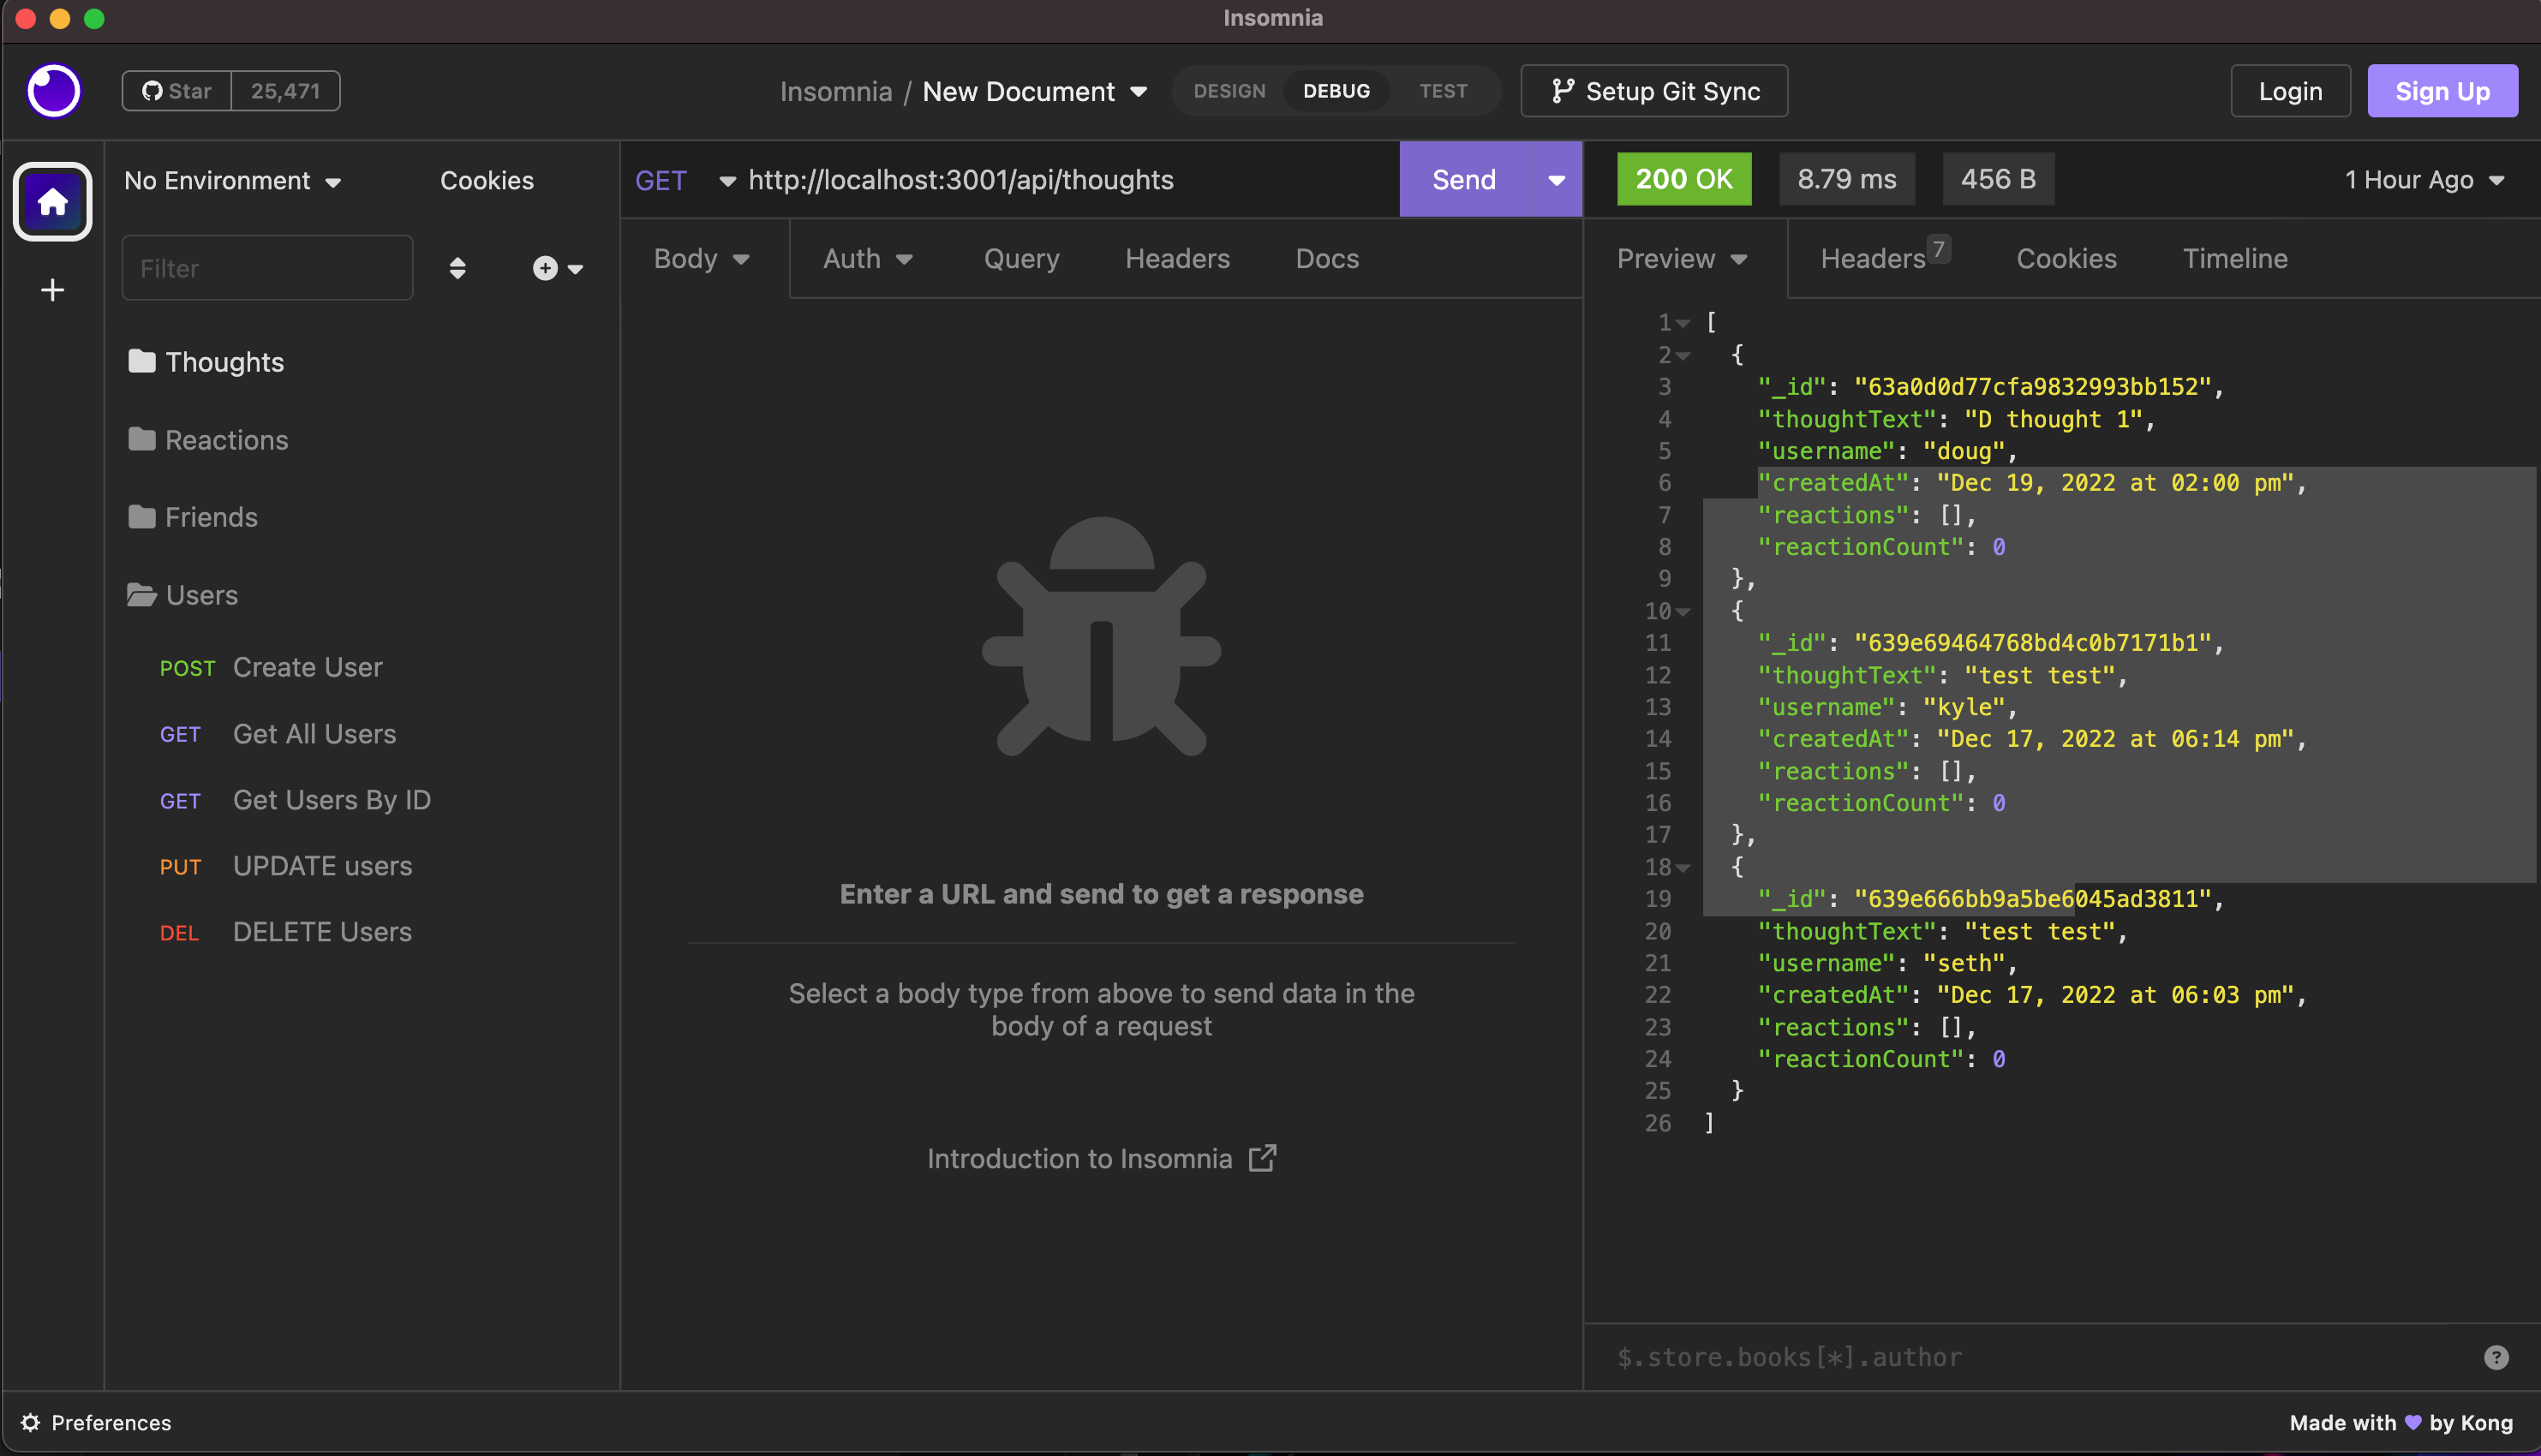This screenshot has height=1456, width=2541.
Task: Switch to TEST mode
Action: (1443, 90)
